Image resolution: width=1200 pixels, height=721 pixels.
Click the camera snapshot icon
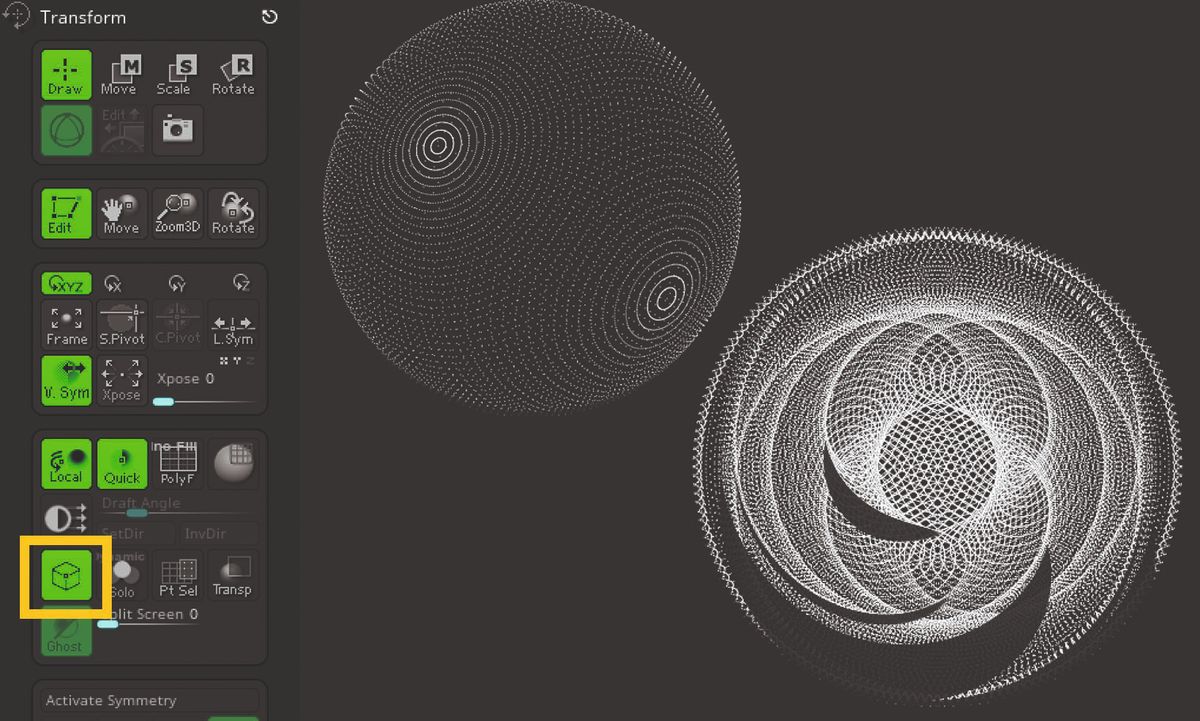[x=177, y=129]
